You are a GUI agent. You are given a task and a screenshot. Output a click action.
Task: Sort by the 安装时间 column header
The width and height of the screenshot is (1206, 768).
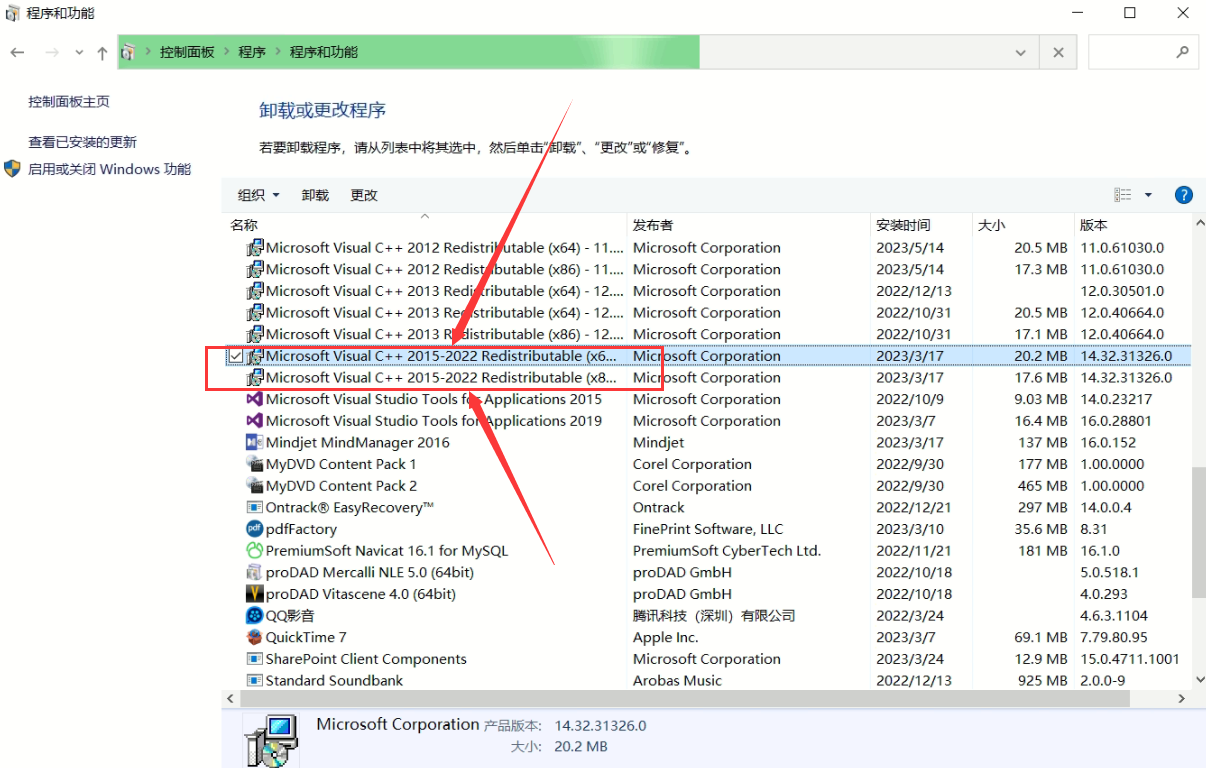coord(903,225)
